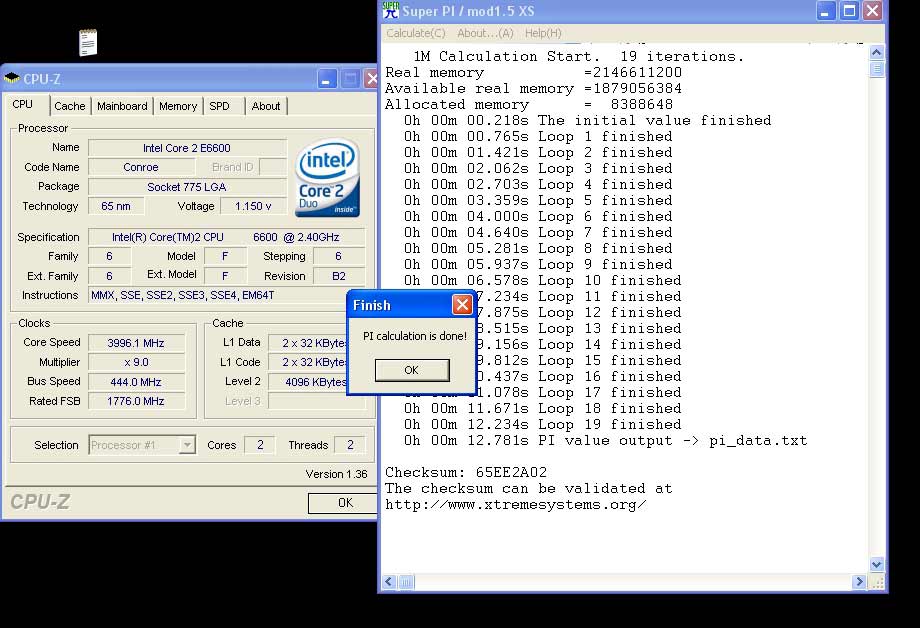Open the notepad text file on desktop
This screenshot has width=920, height=628.
pyautogui.click(x=88, y=42)
